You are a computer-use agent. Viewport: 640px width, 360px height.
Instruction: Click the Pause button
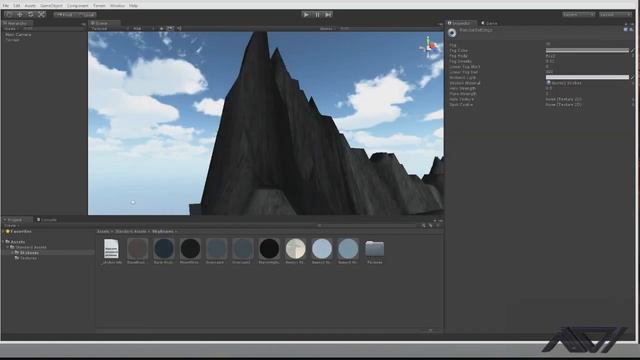(317, 14)
